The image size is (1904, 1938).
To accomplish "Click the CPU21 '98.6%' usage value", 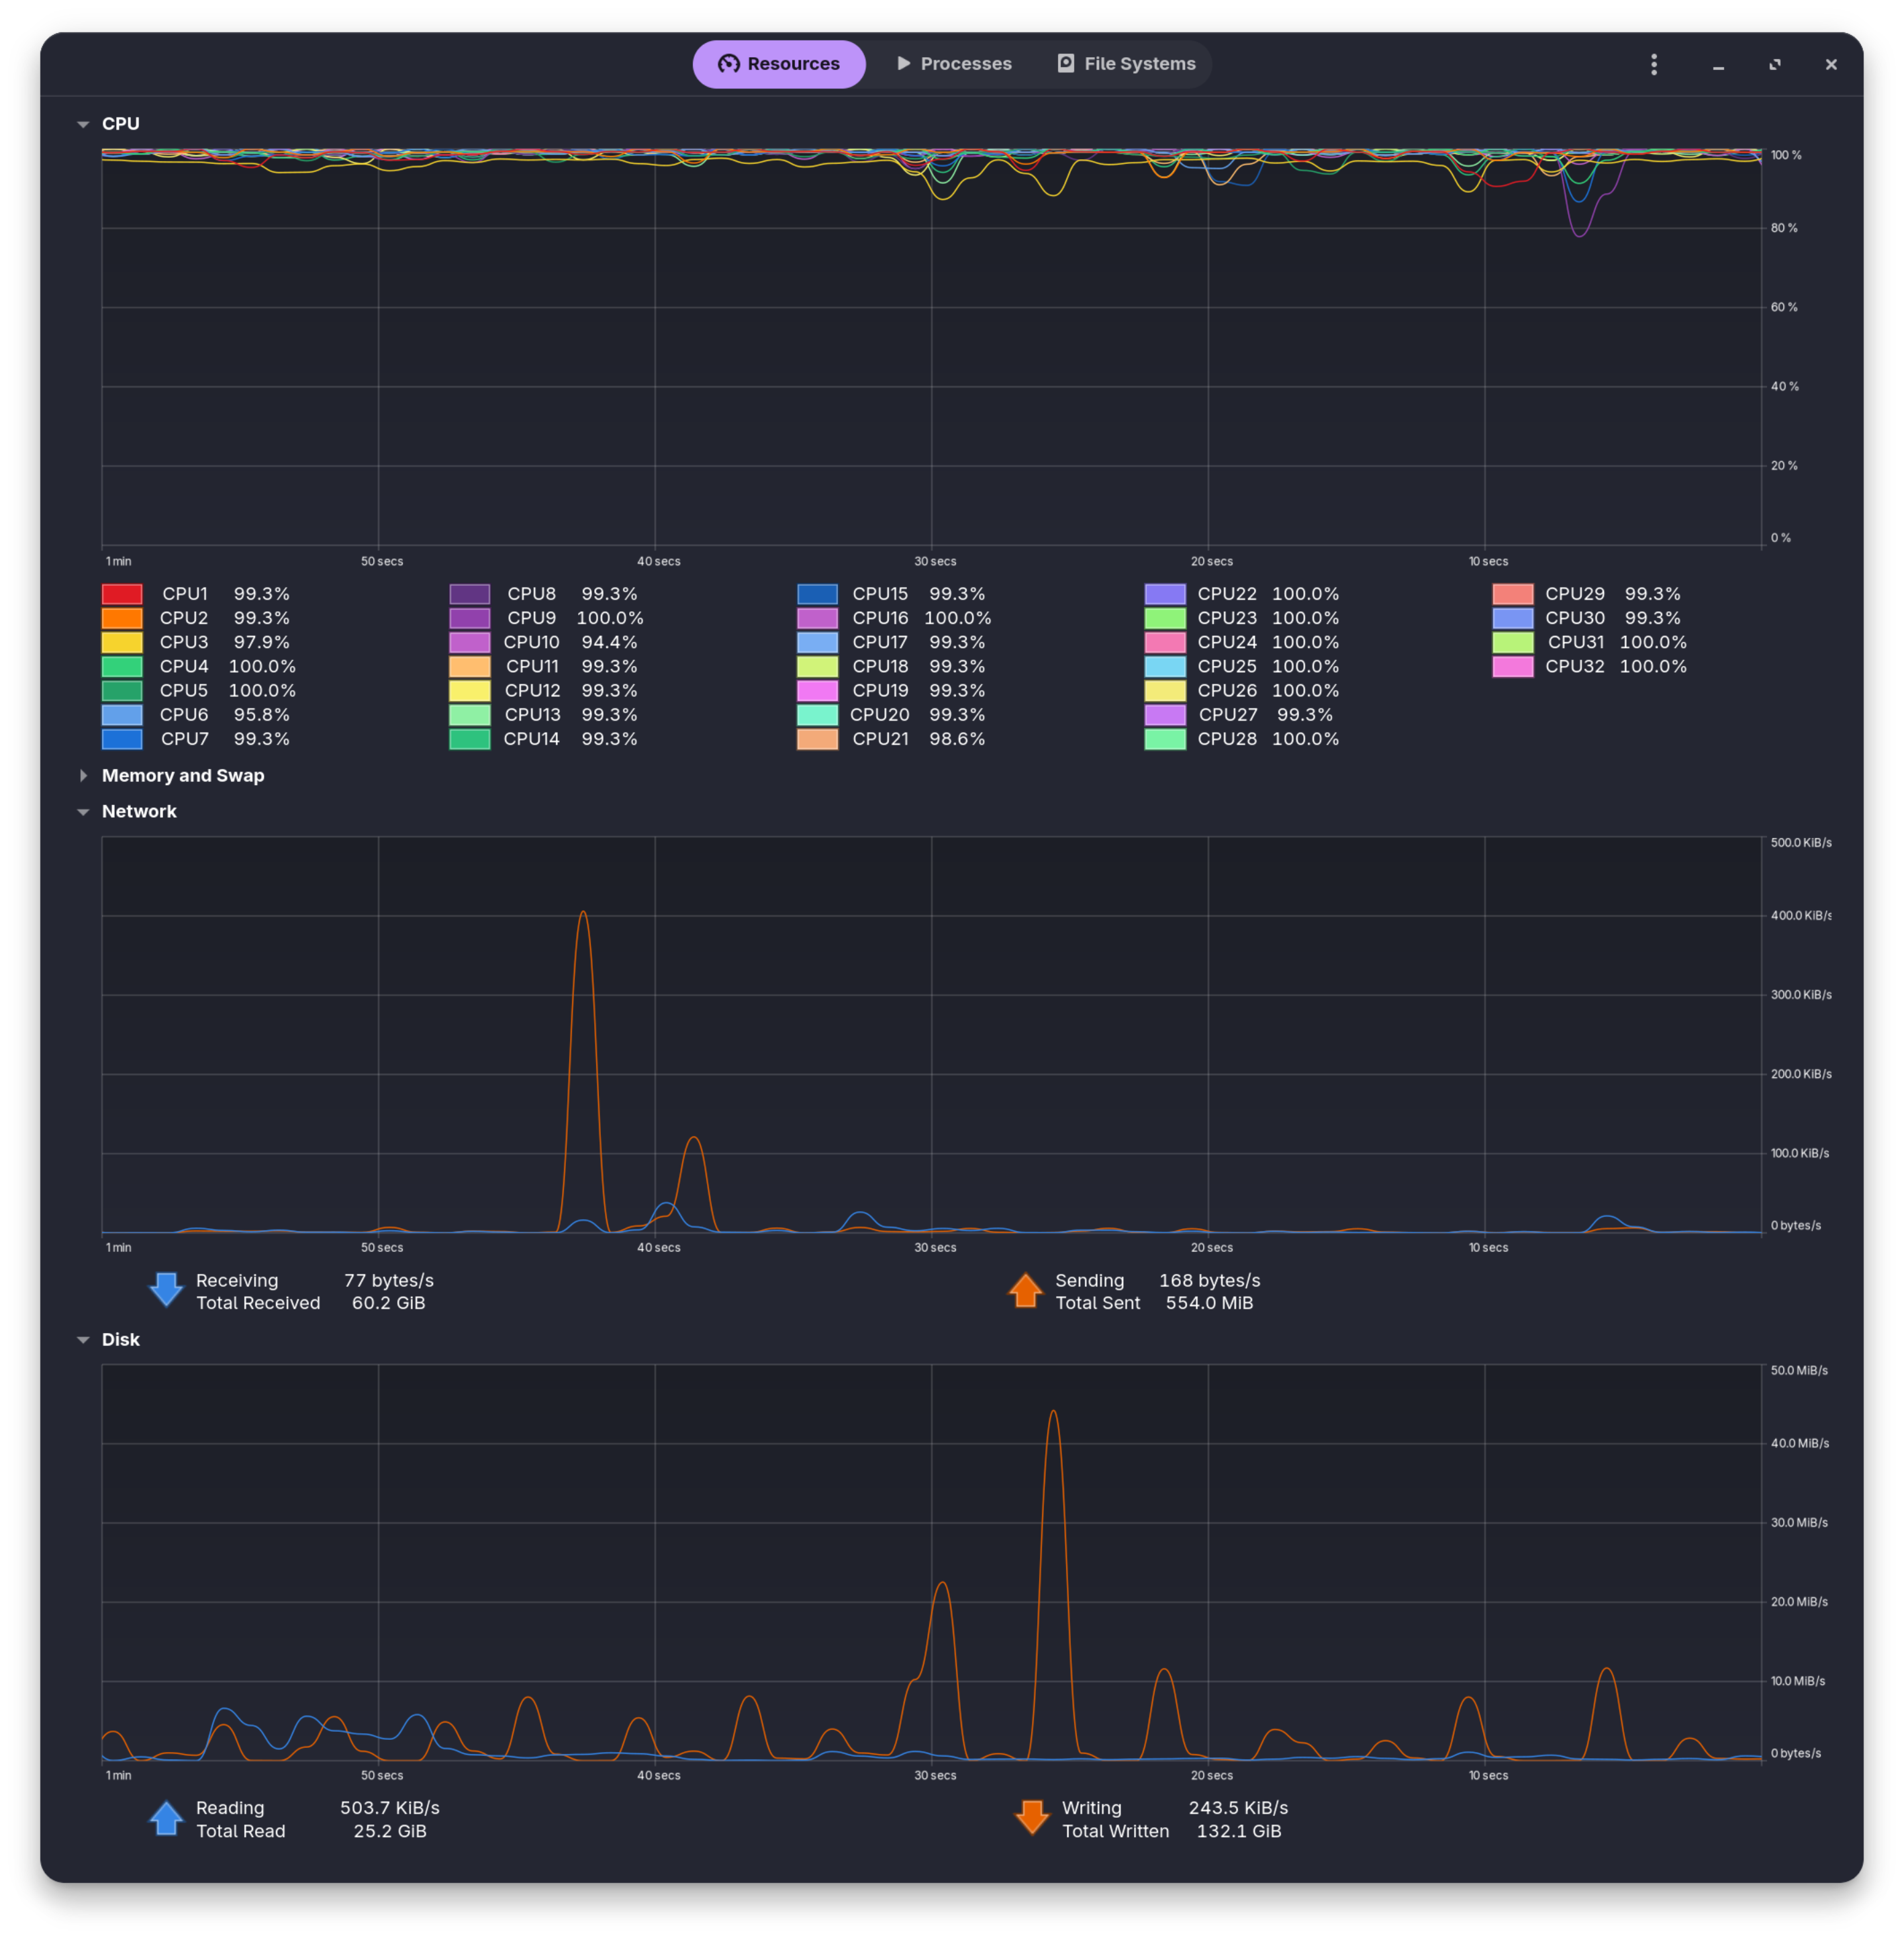I will [957, 739].
